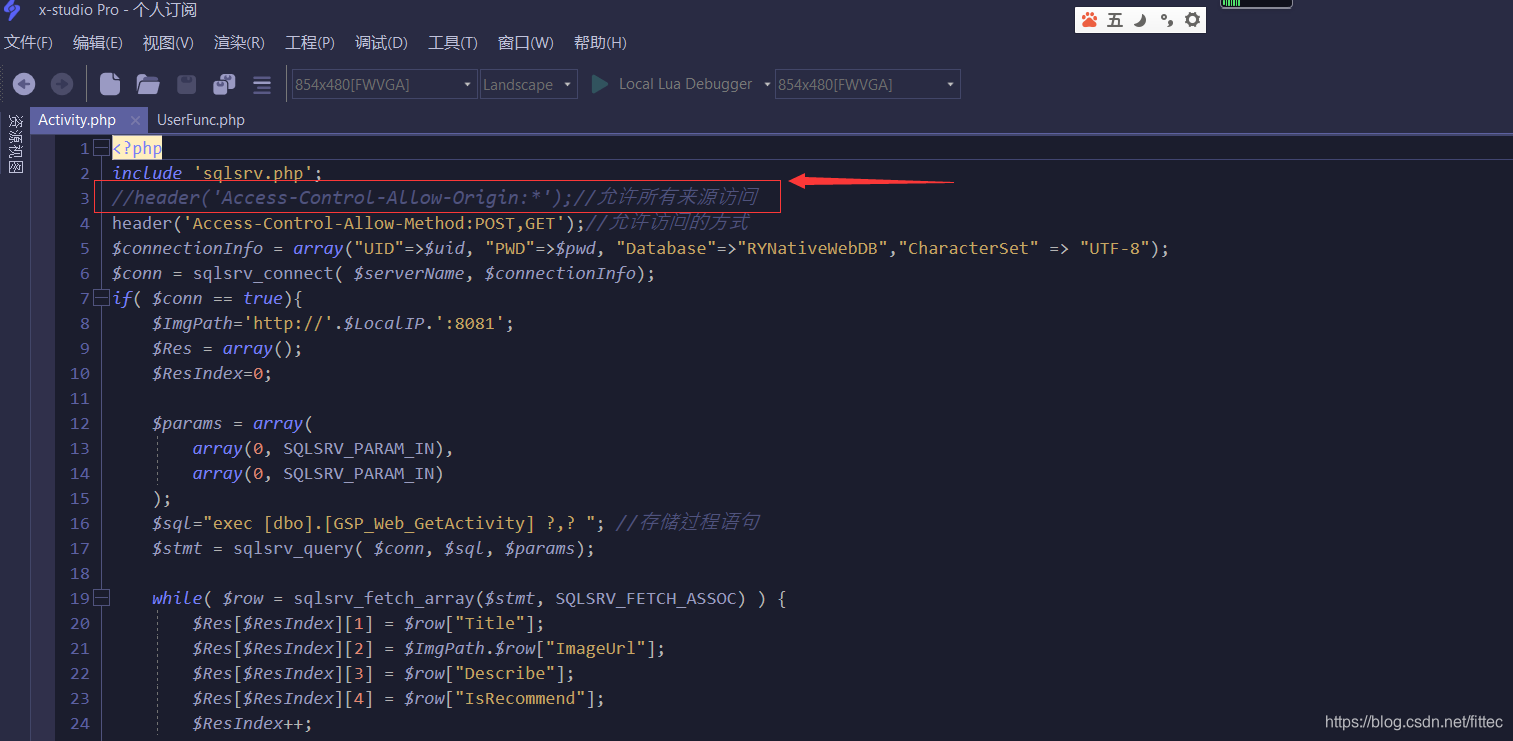Click the sqlsrv_query statement line
This screenshot has width=1513, height=741.
373,548
